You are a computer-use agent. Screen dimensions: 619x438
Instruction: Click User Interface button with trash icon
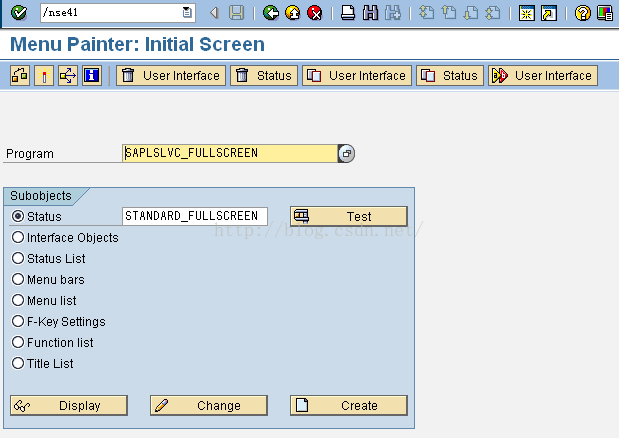coord(171,75)
